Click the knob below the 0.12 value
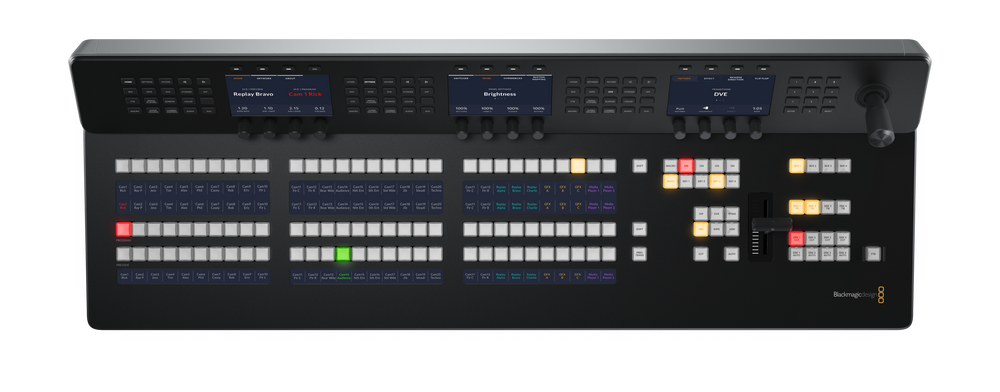This screenshot has width=1000, height=392. (x=320, y=128)
